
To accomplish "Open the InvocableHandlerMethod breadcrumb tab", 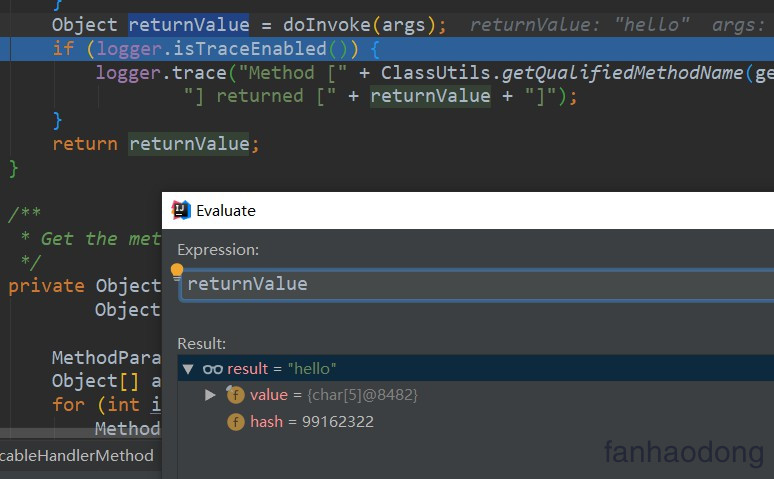I will click(78, 456).
